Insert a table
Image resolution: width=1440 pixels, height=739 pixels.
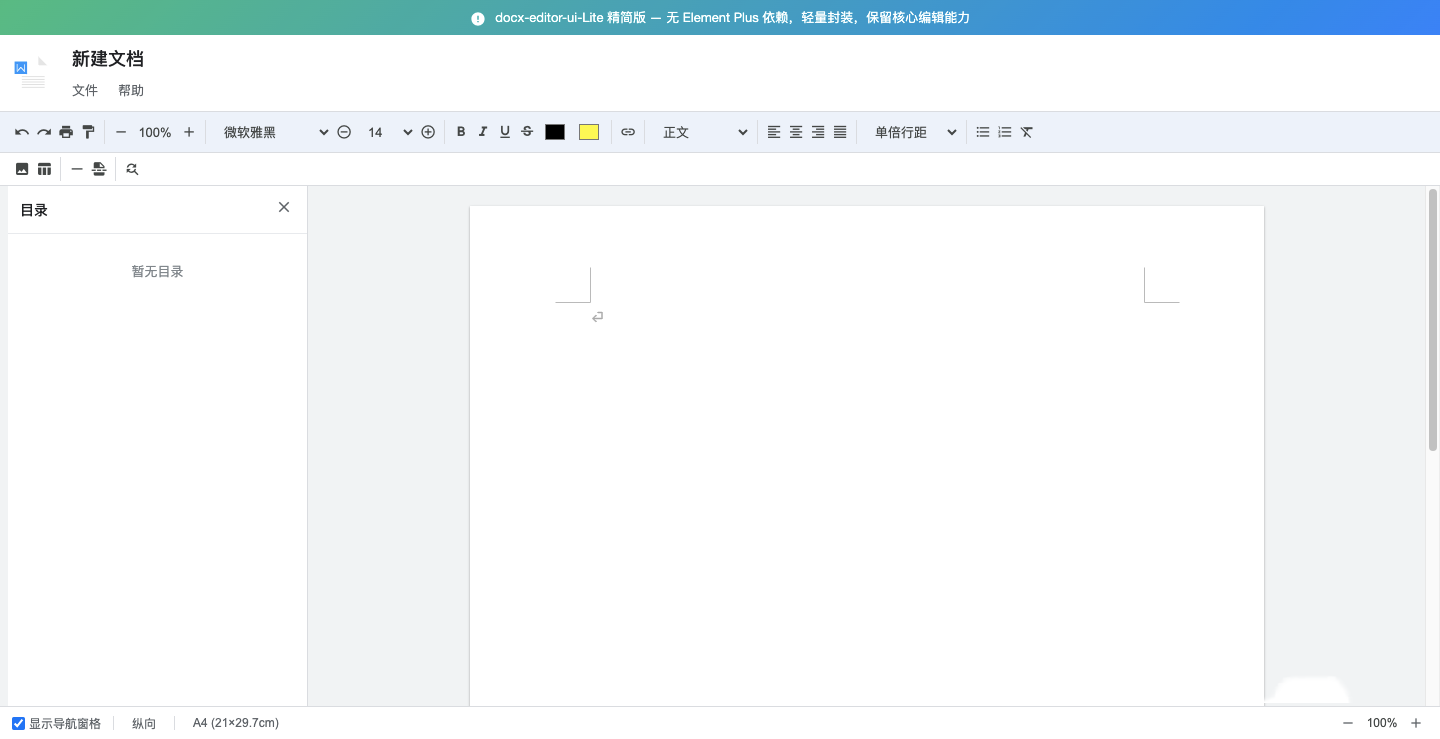click(x=44, y=169)
